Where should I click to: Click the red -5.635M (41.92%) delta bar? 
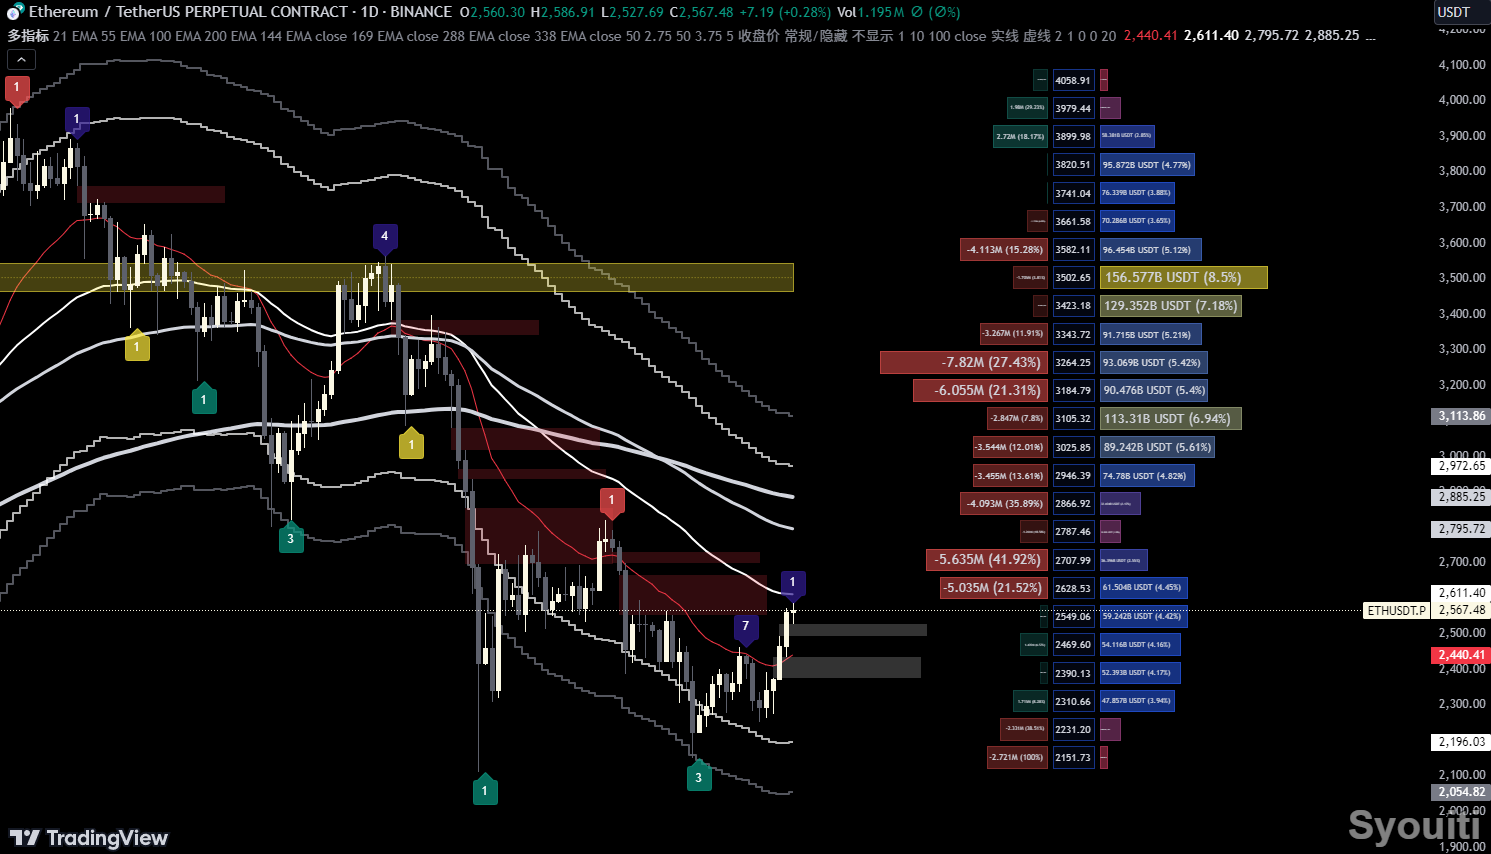[x=987, y=559]
